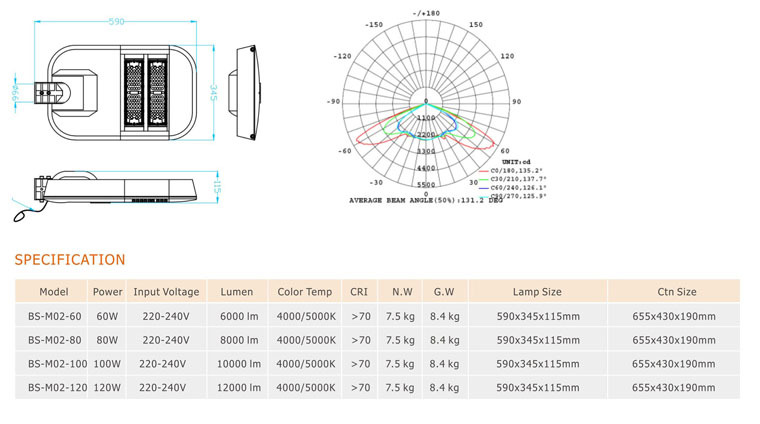Click the -150 angle label on chart
Viewport: 760px width, 424px height.
pyautogui.click(x=374, y=24)
